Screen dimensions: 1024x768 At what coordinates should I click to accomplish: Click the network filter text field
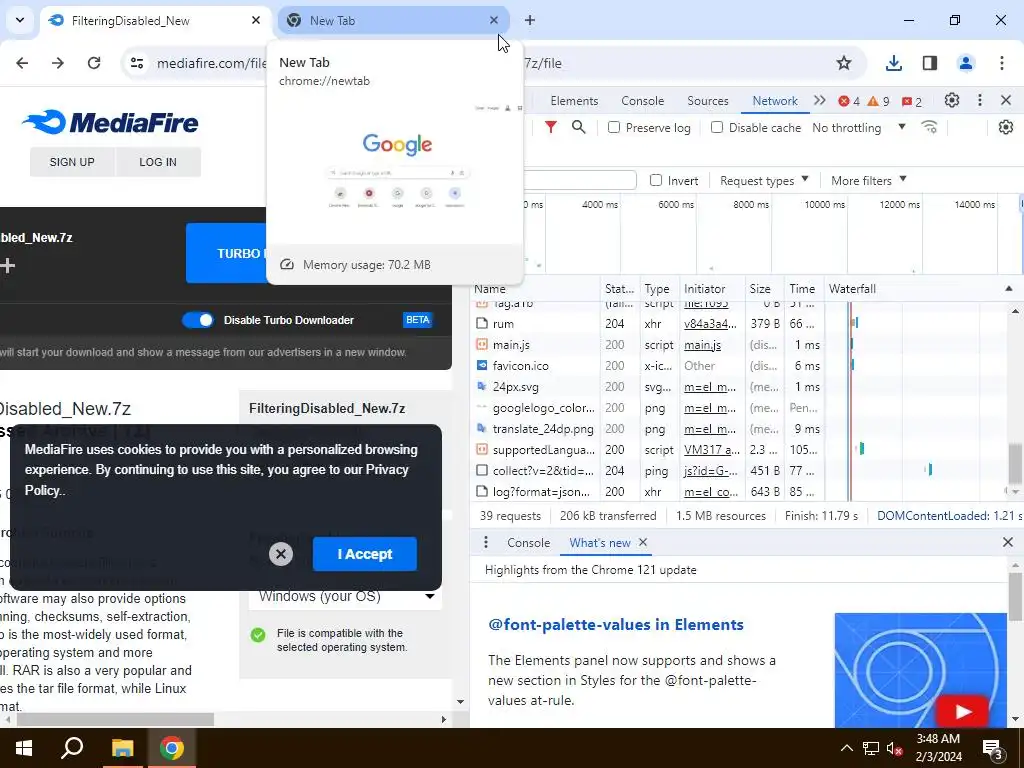(x=580, y=180)
